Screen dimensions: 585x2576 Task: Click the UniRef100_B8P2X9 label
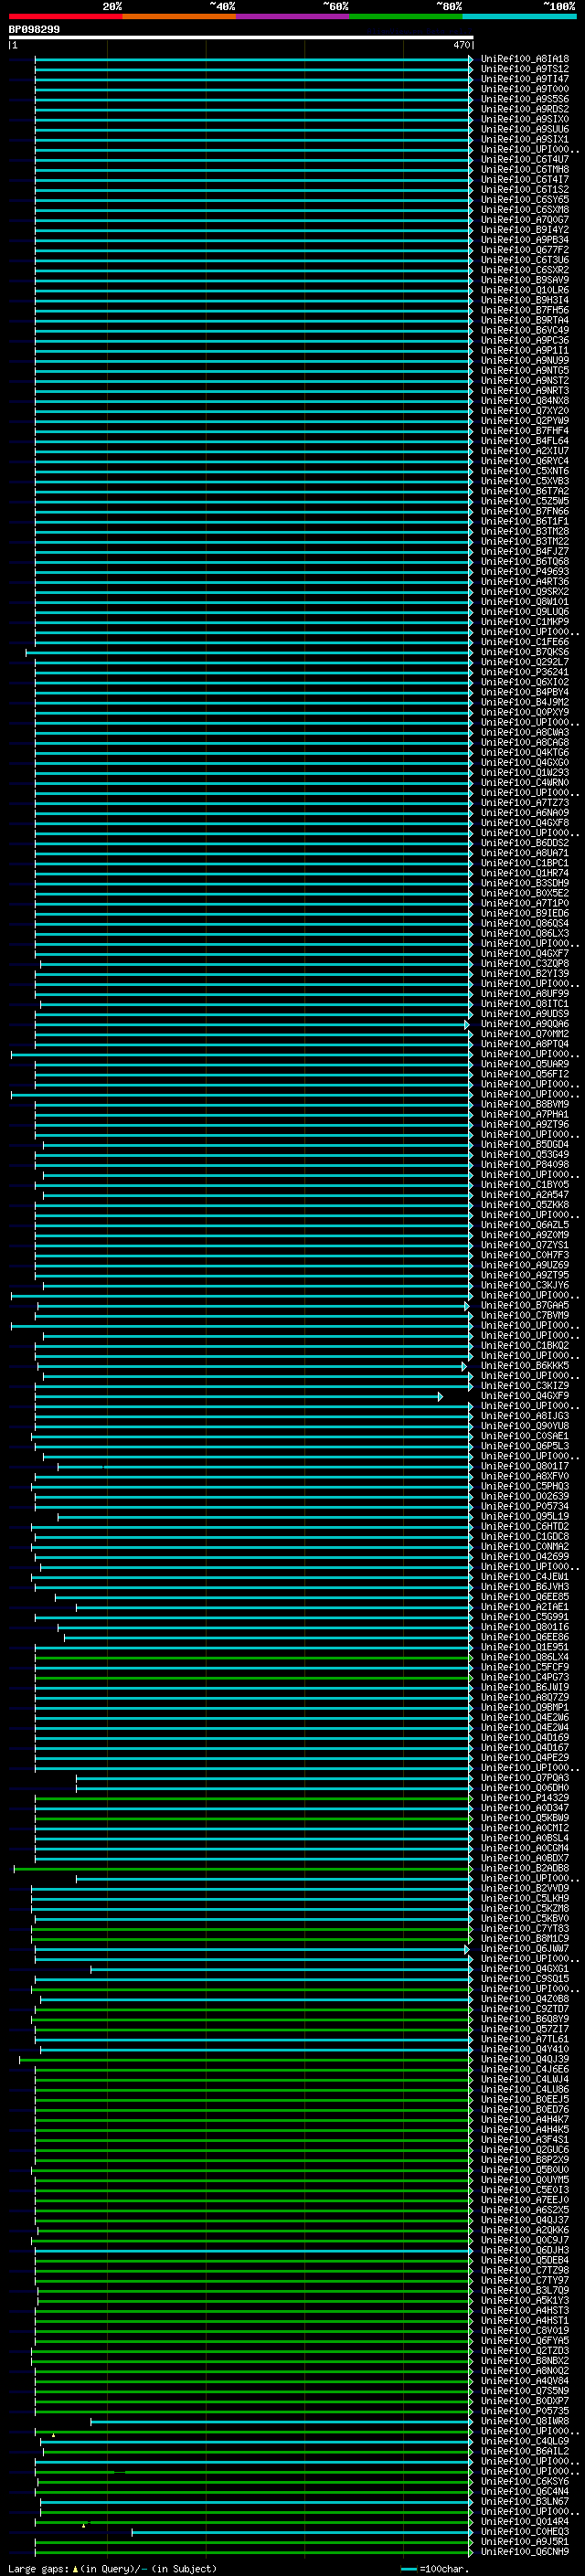click(x=525, y=2160)
